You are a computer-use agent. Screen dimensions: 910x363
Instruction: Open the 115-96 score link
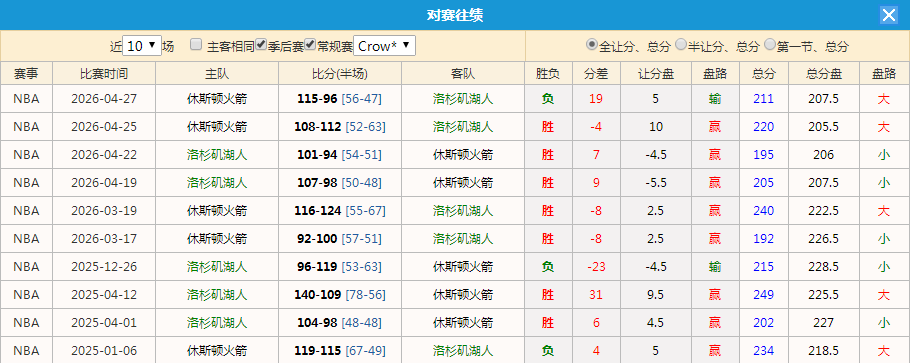(x=317, y=99)
